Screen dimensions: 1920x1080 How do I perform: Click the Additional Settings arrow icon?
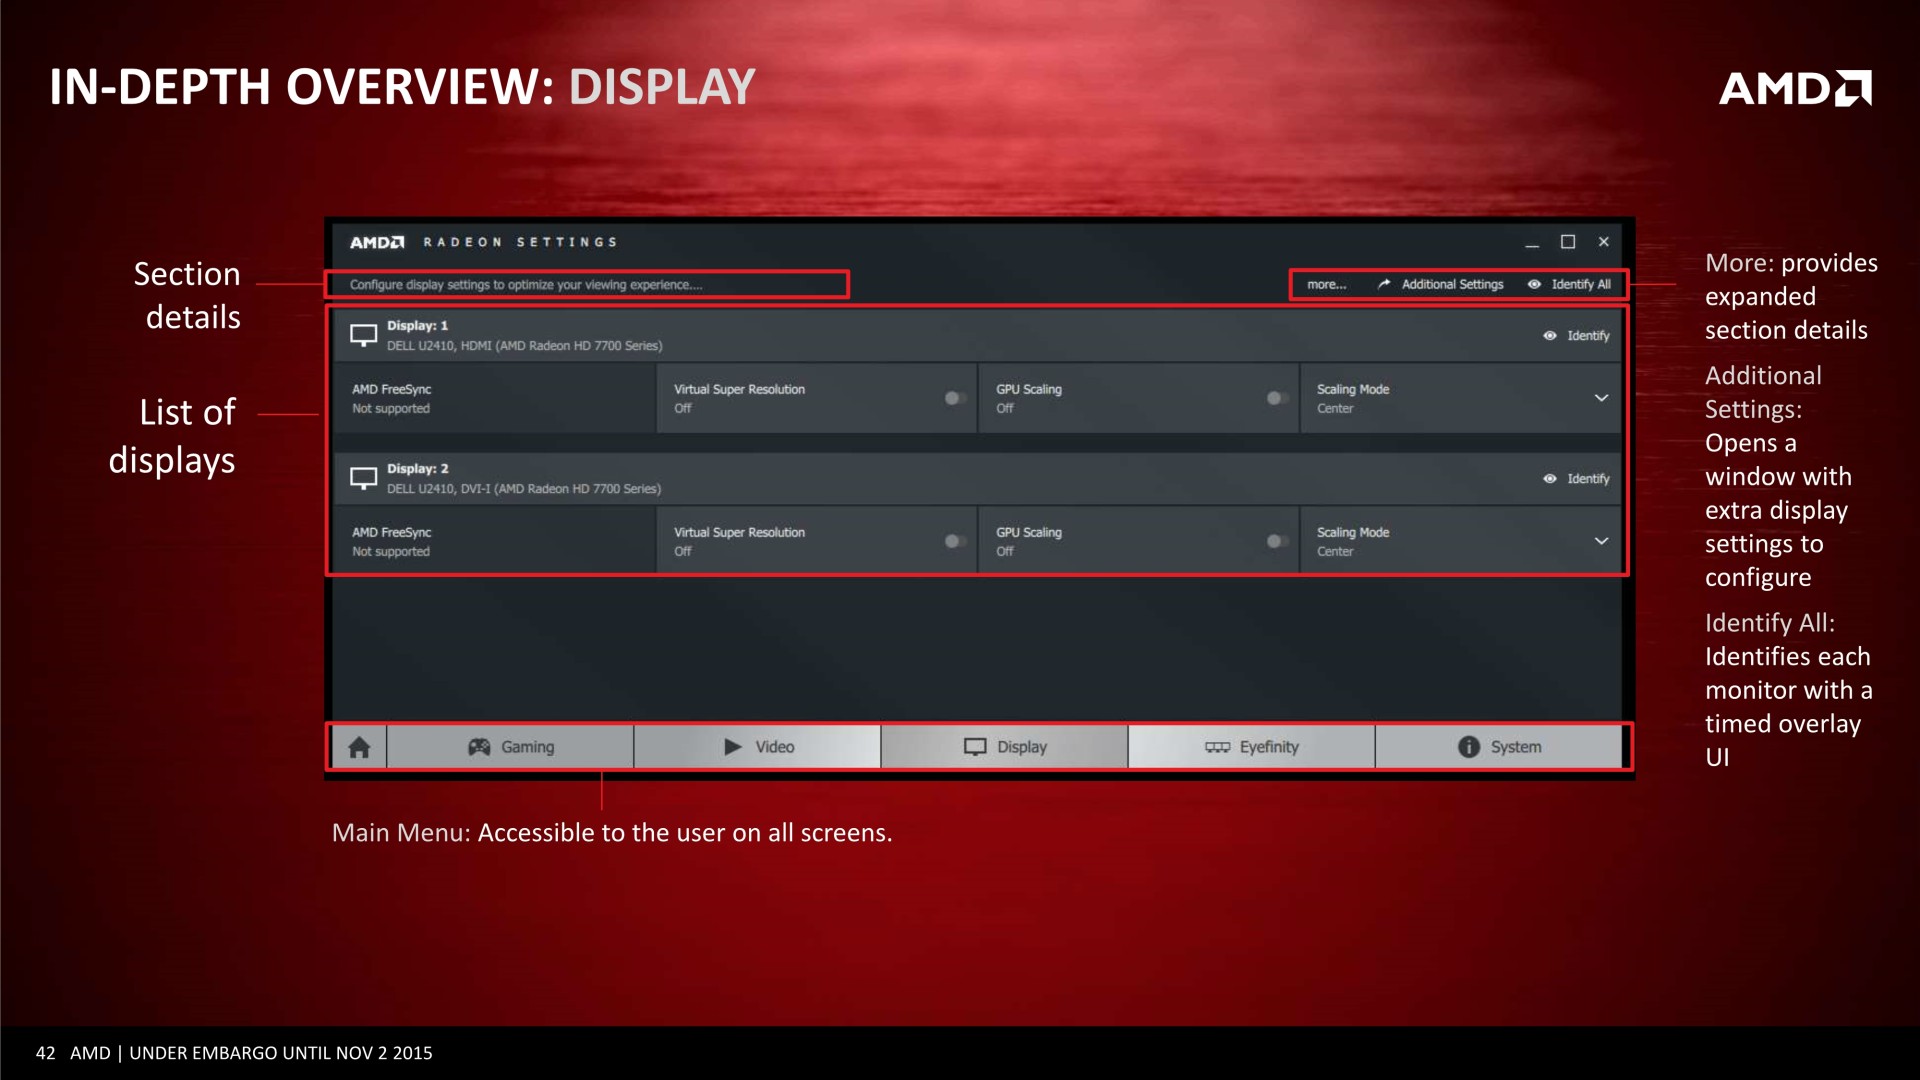(1384, 284)
